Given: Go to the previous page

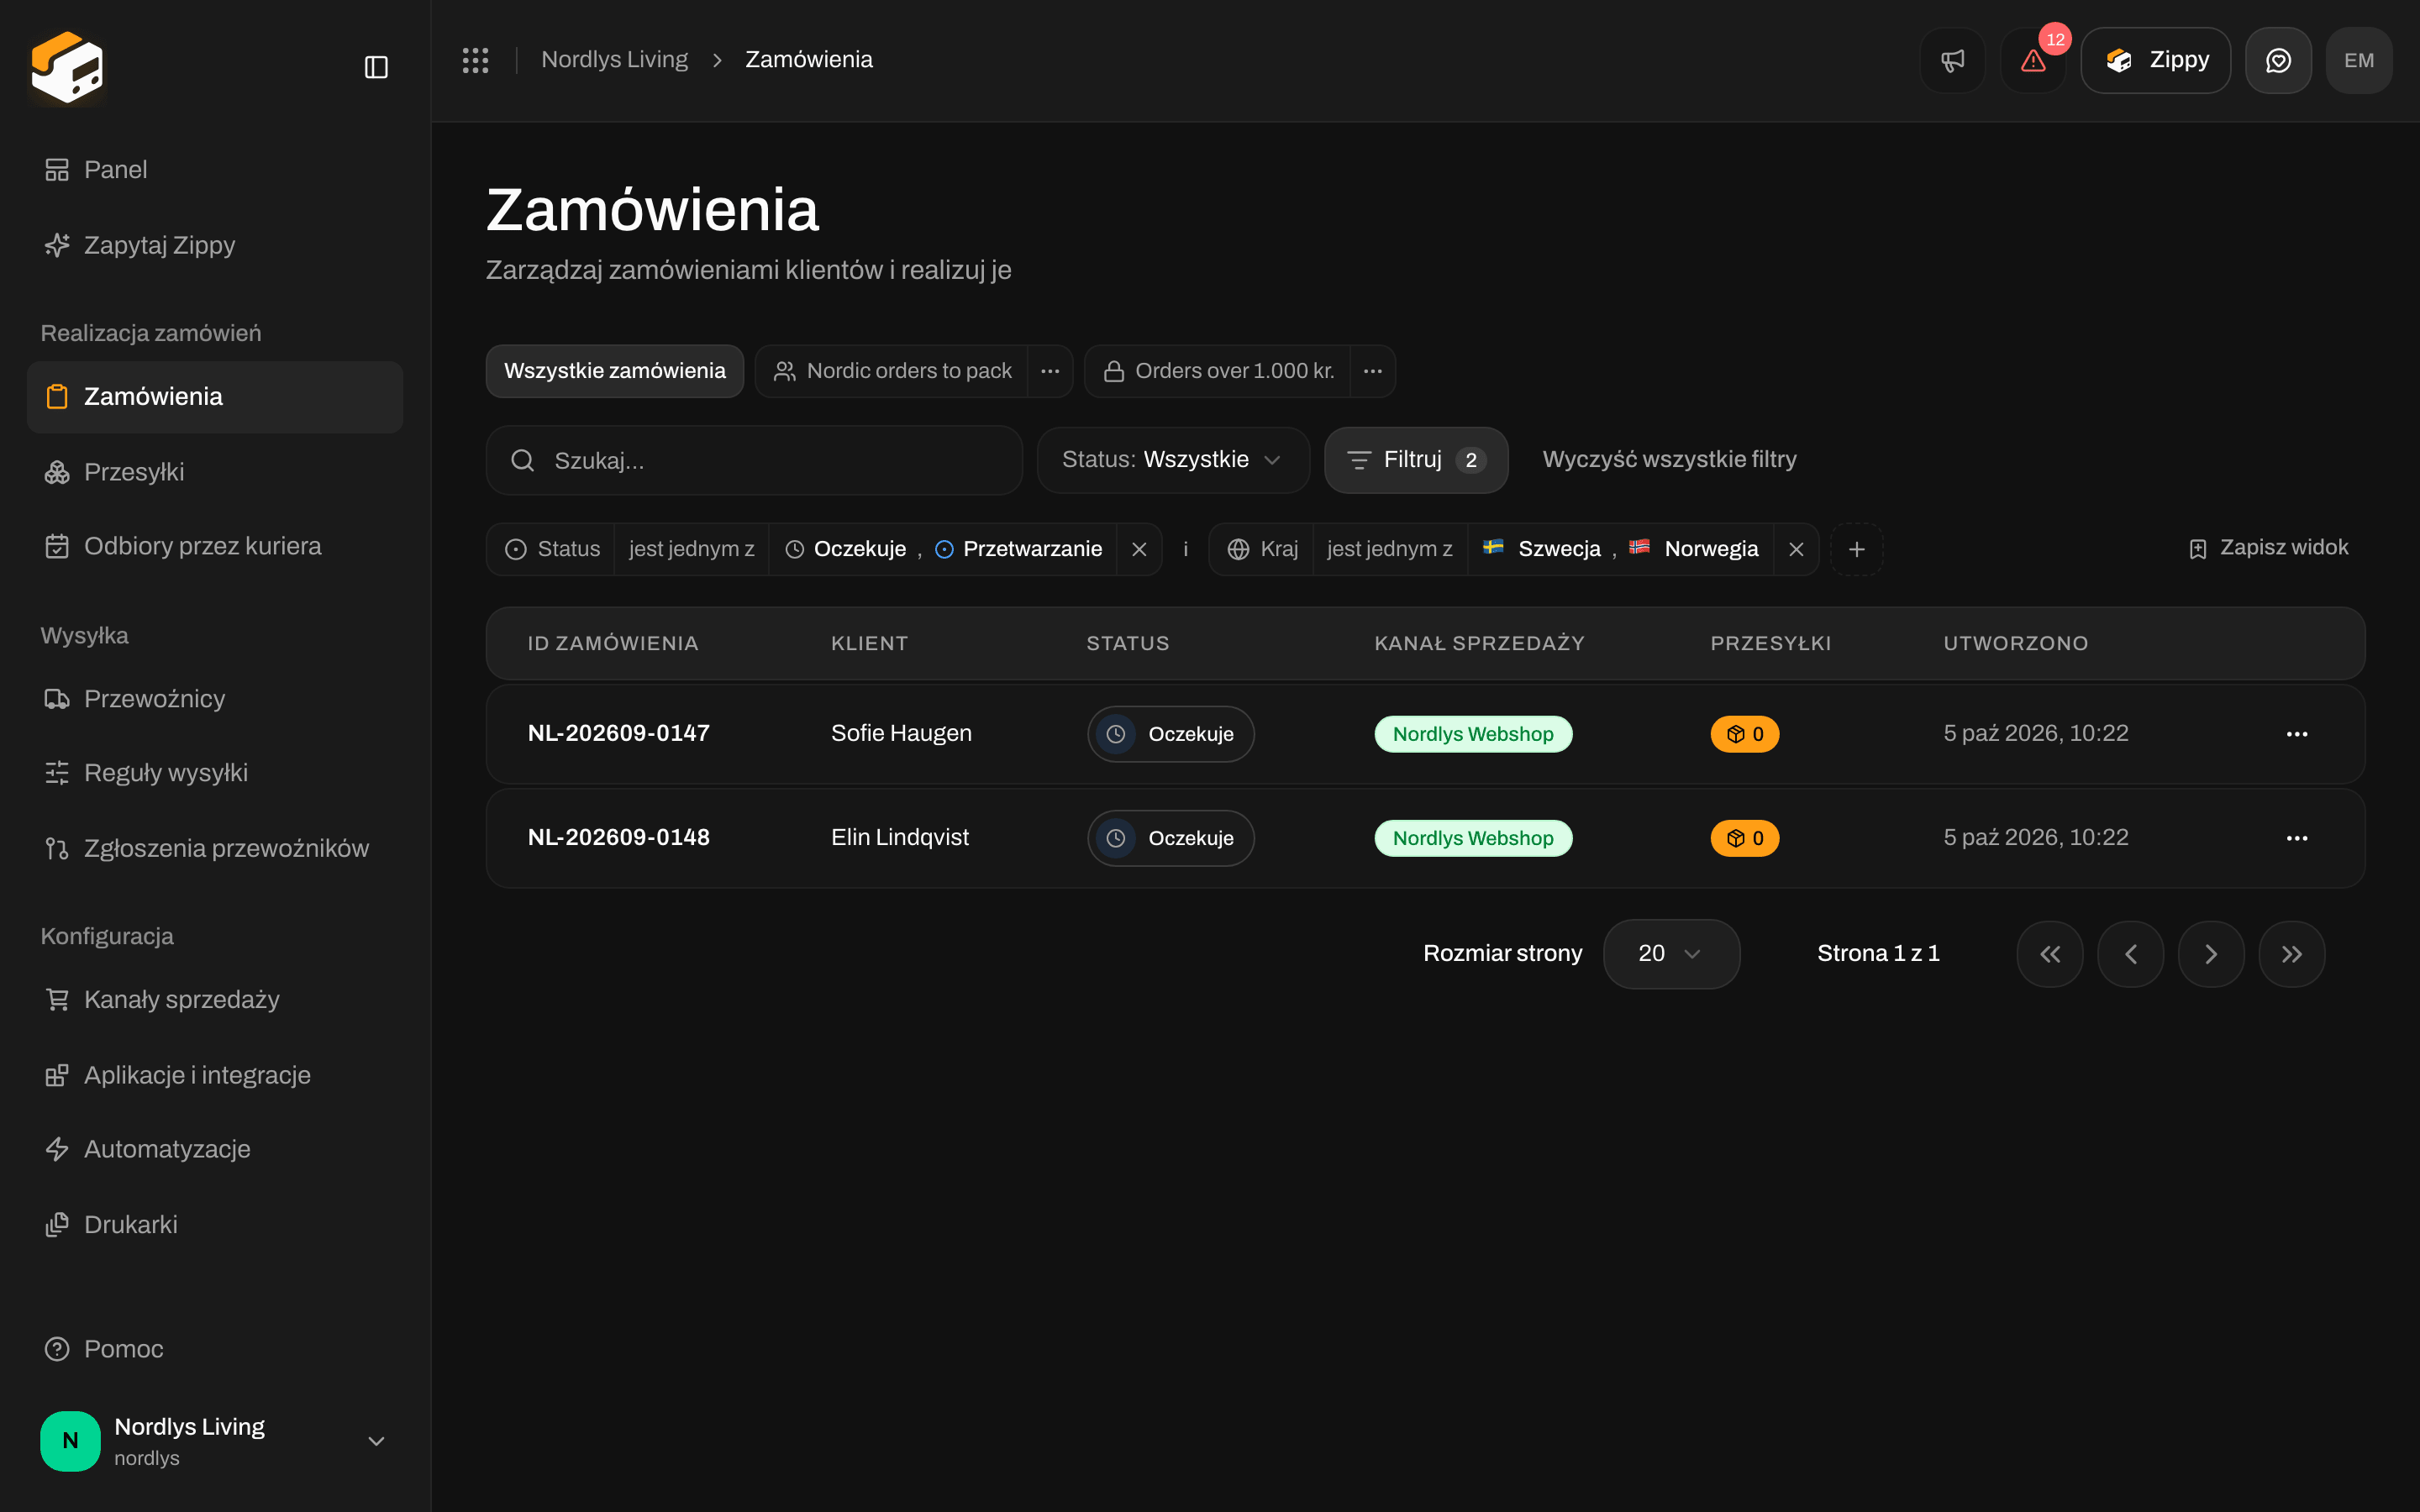Looking at the screenshot, I should [2131, 954].
